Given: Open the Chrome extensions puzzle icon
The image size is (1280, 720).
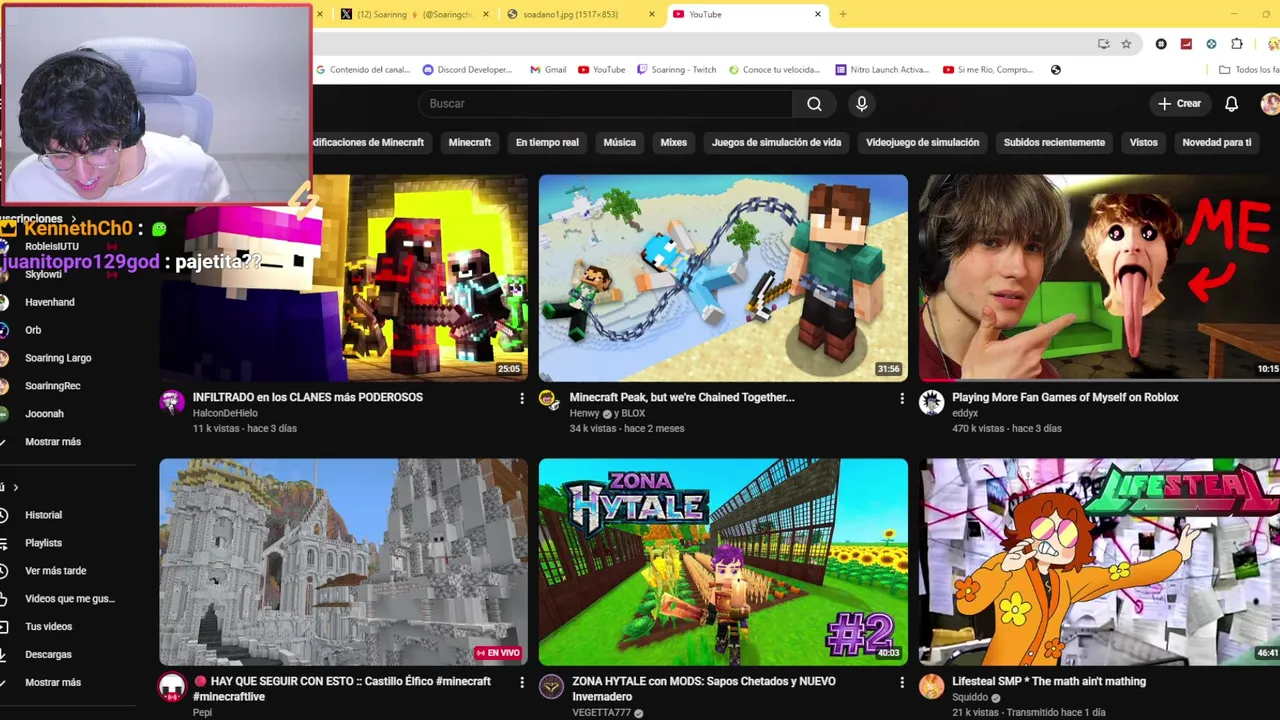Looking at the screenshot, I should (1237, 44).
